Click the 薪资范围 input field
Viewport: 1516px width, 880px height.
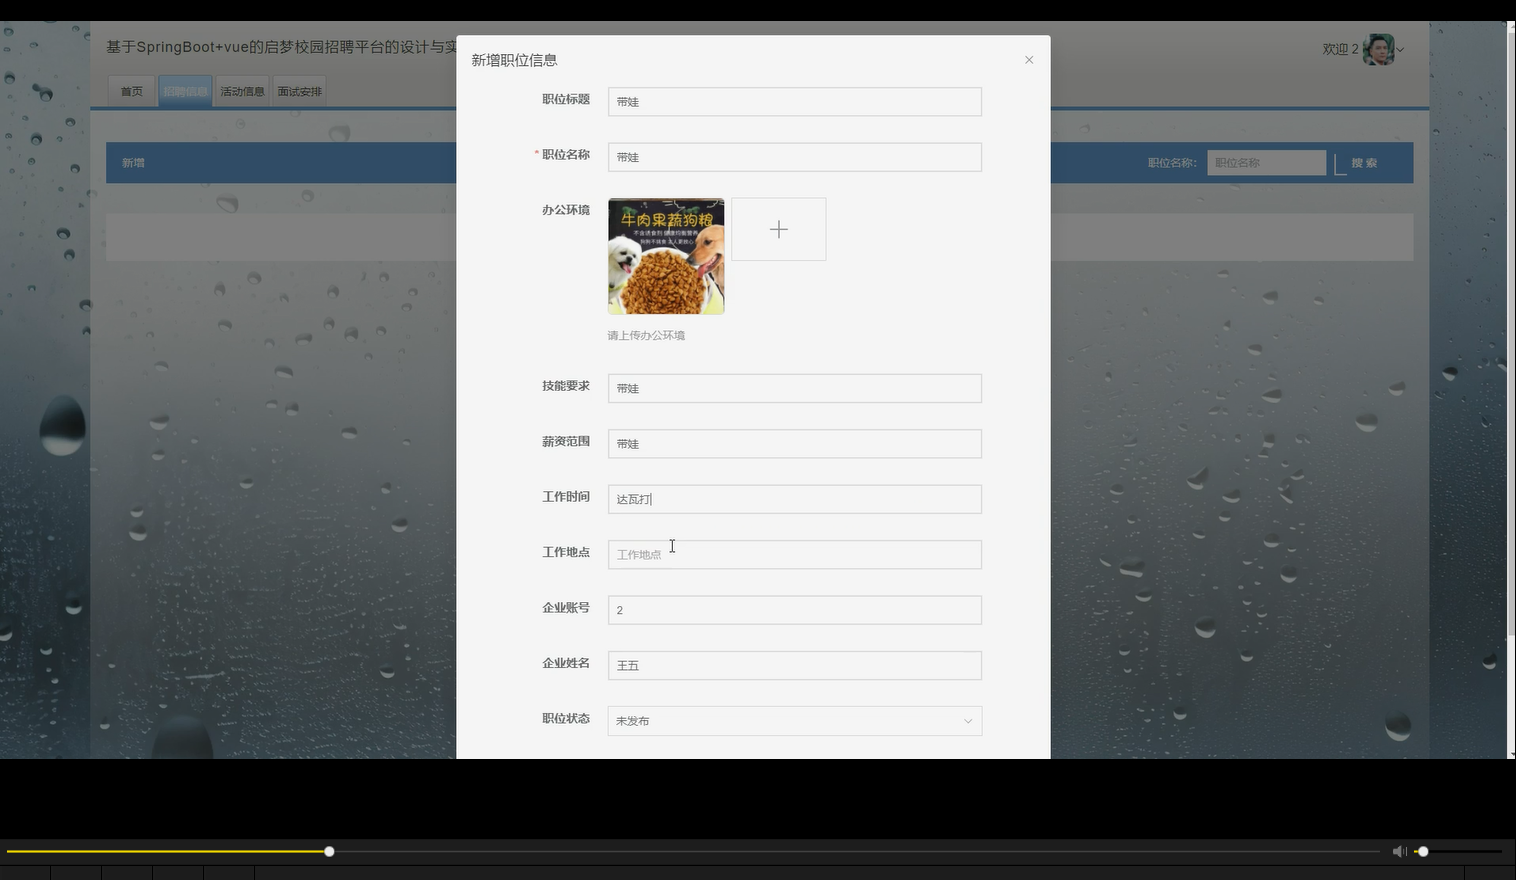click(795, 444)
